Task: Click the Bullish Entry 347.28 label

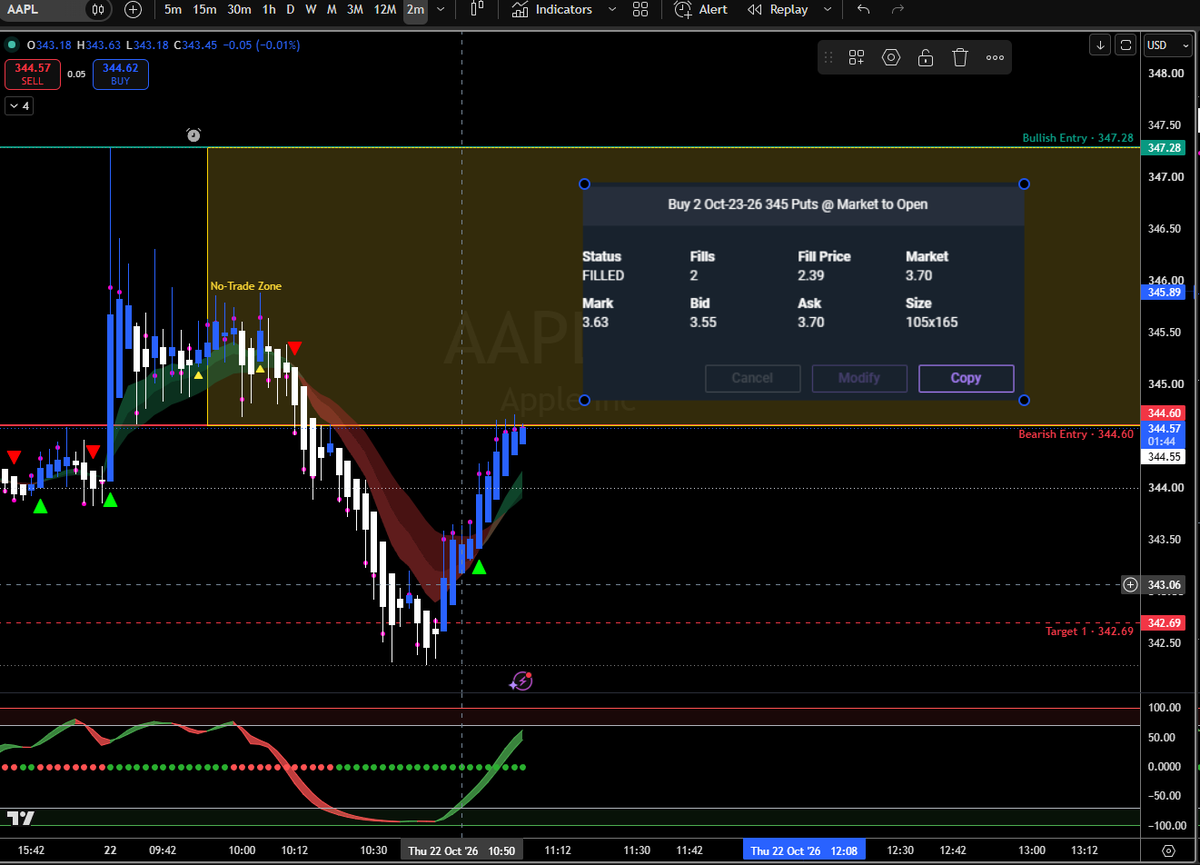Action: [1077, 138]
